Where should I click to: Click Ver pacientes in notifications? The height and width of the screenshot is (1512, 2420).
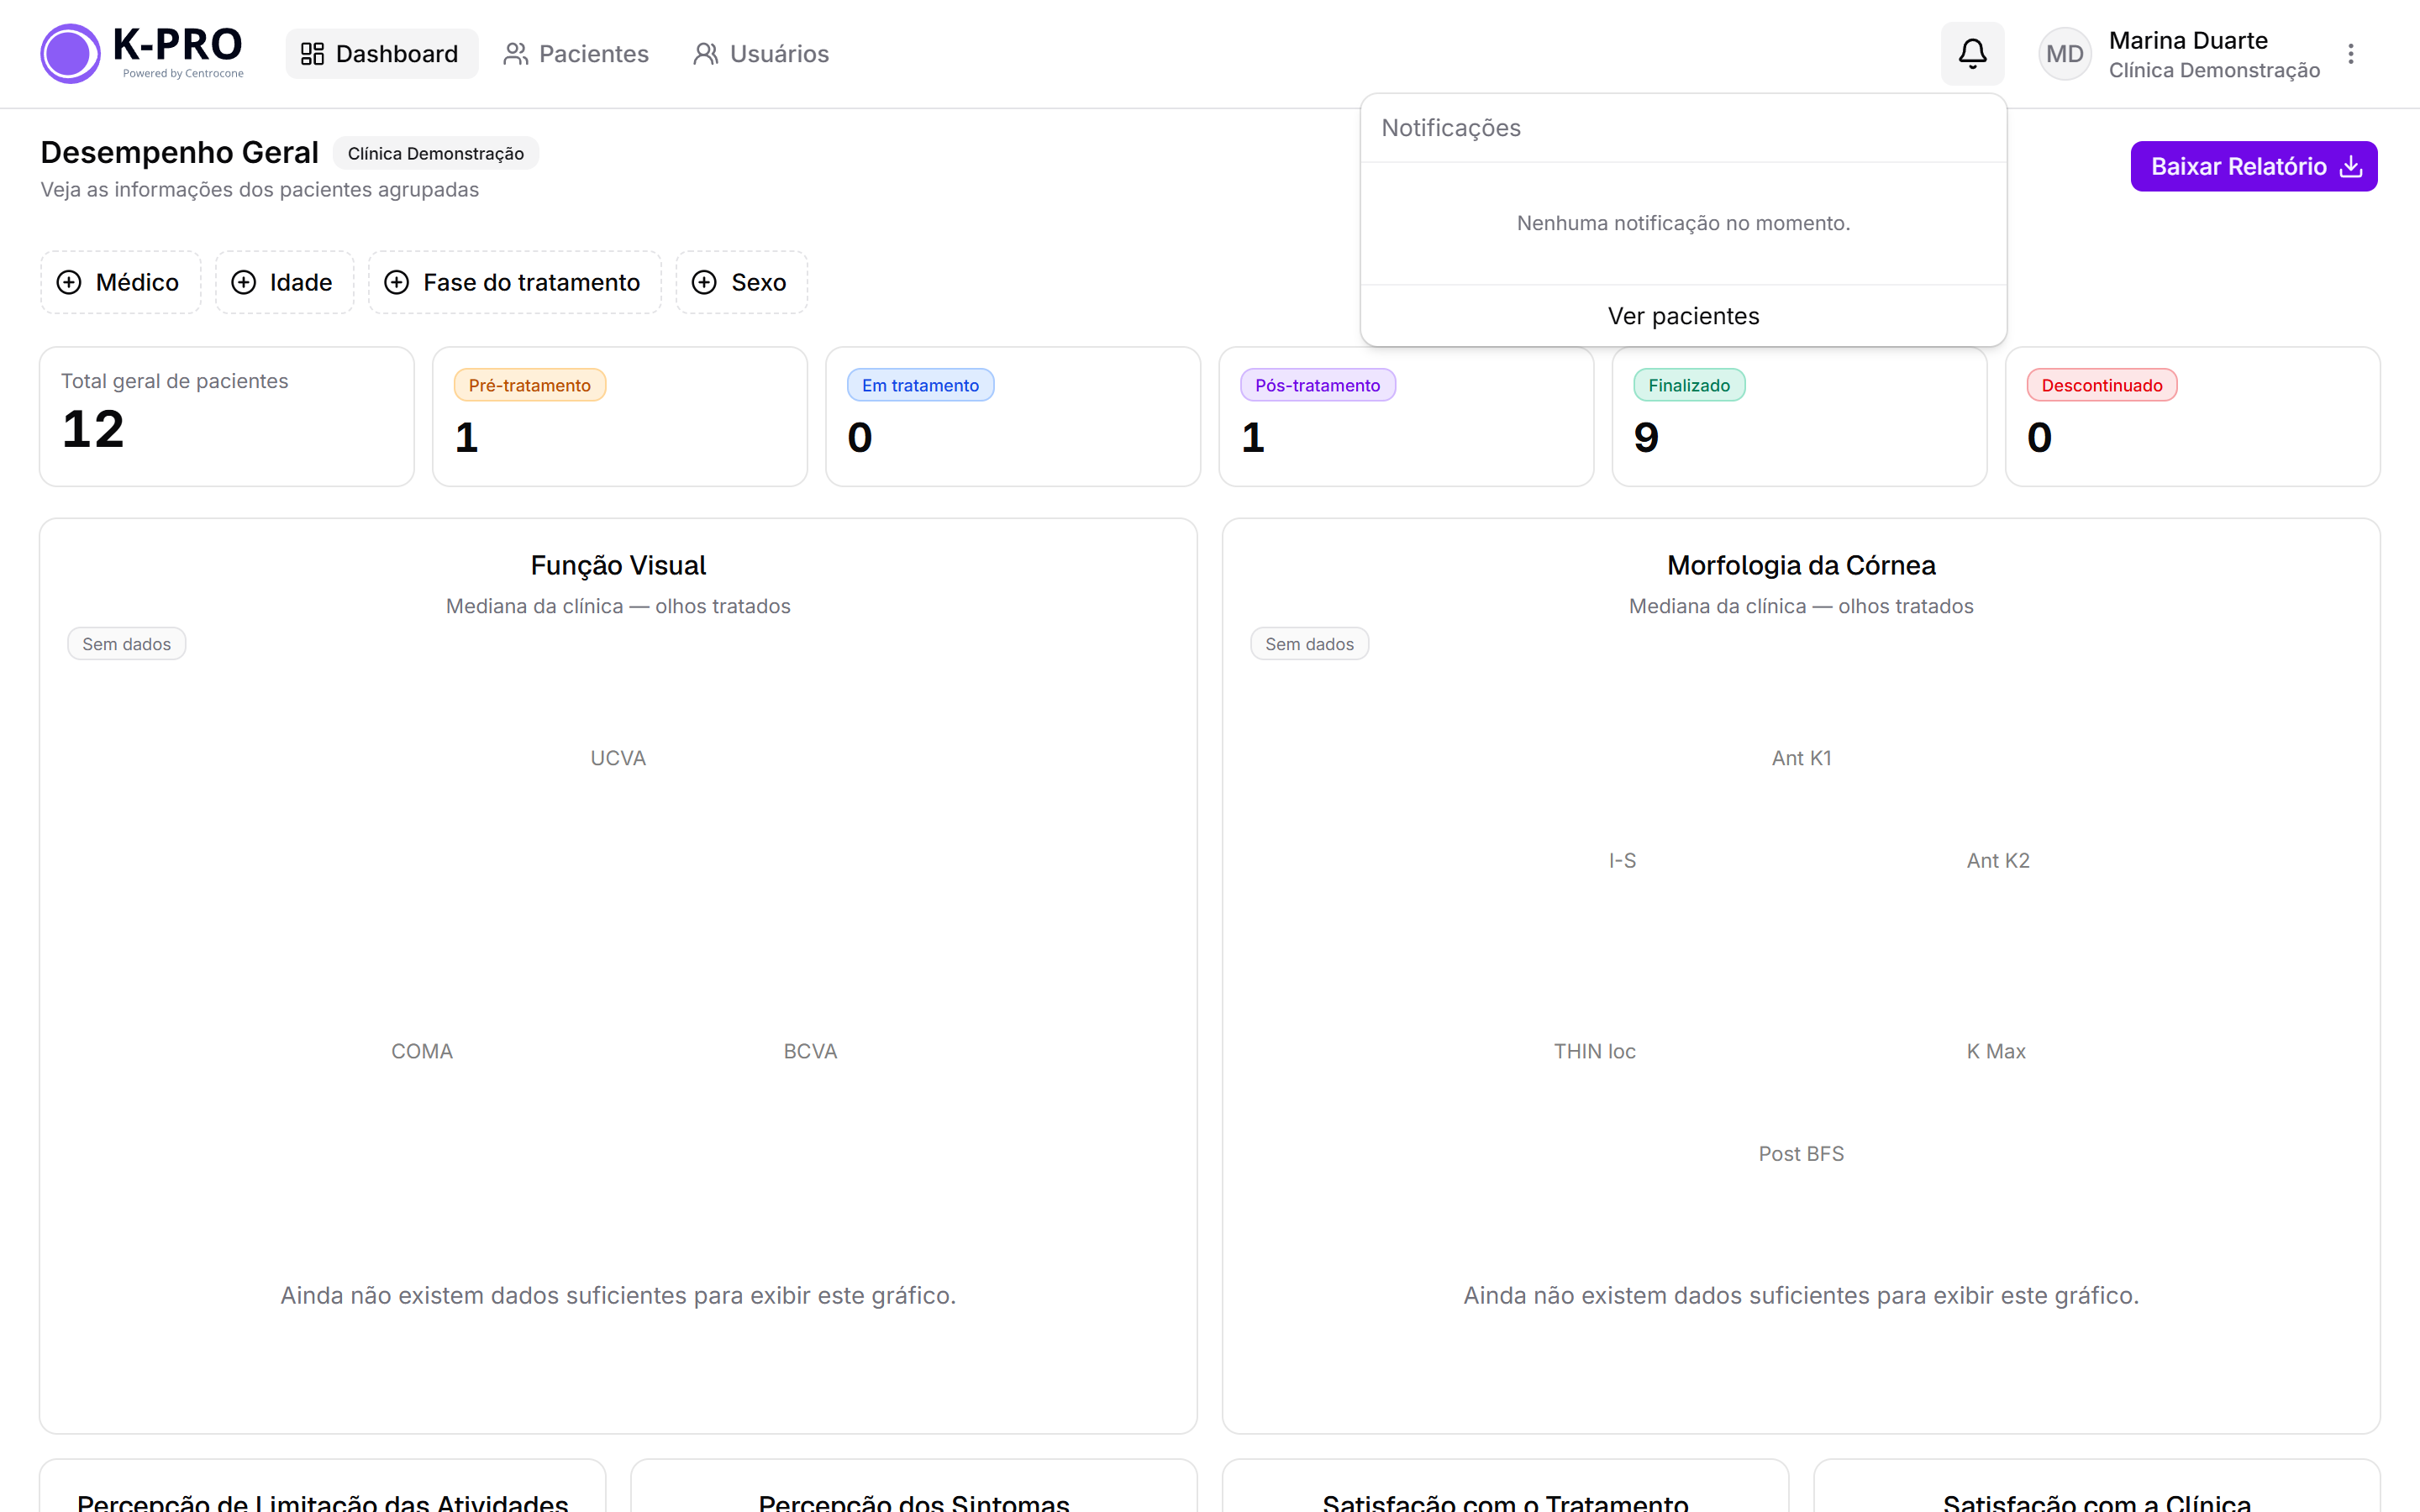tap(1683, 316)
